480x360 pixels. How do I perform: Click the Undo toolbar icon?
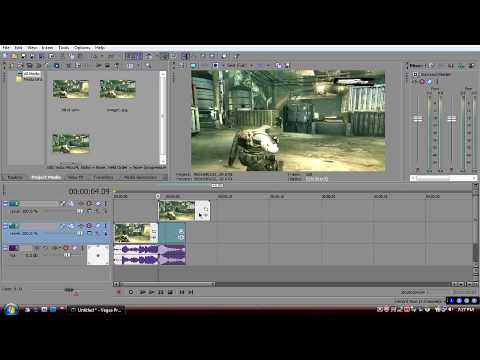(x=95, y=56)
